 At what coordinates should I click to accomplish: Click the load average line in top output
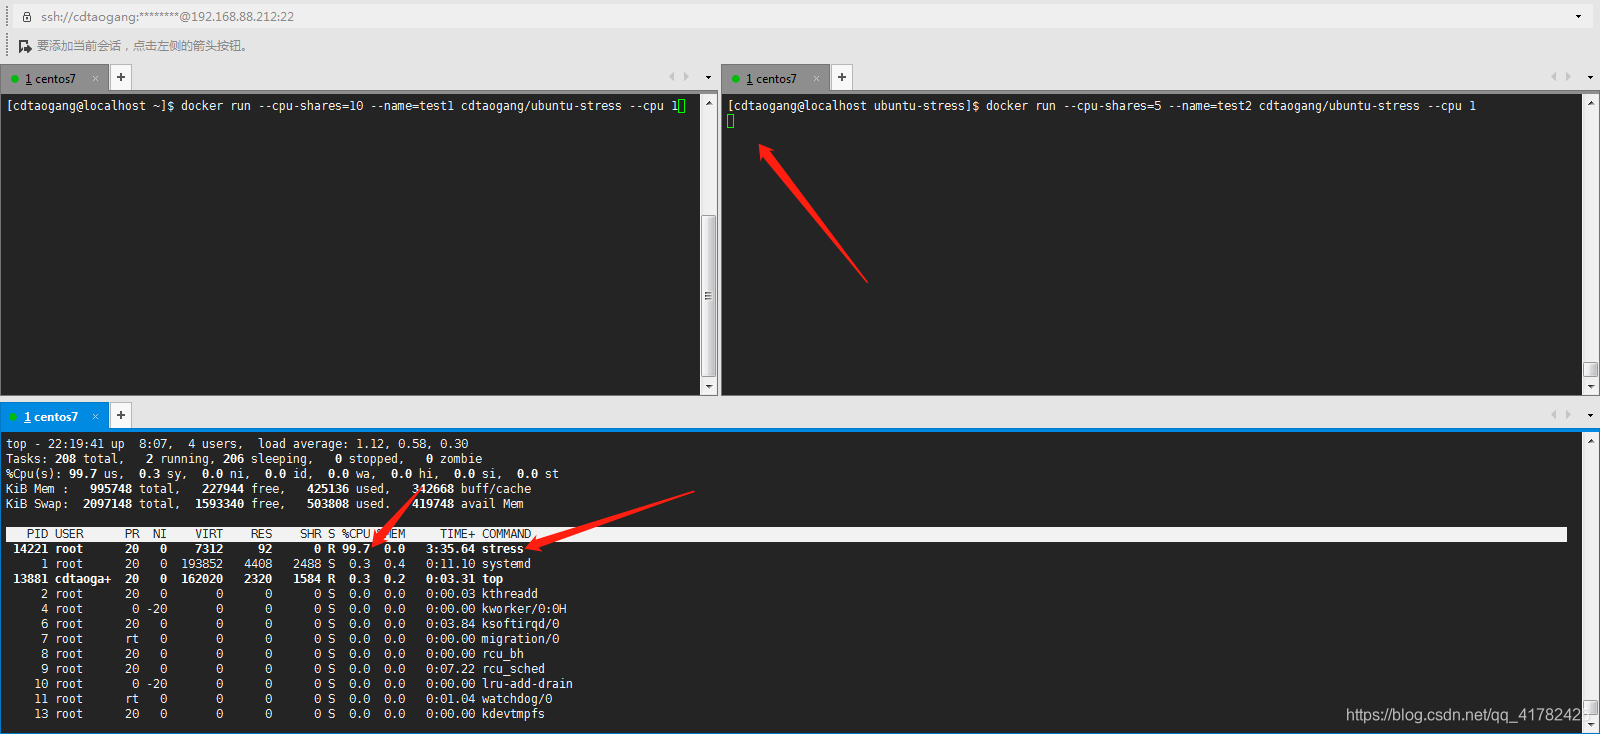pyautogui.click(x=237, y=444)
